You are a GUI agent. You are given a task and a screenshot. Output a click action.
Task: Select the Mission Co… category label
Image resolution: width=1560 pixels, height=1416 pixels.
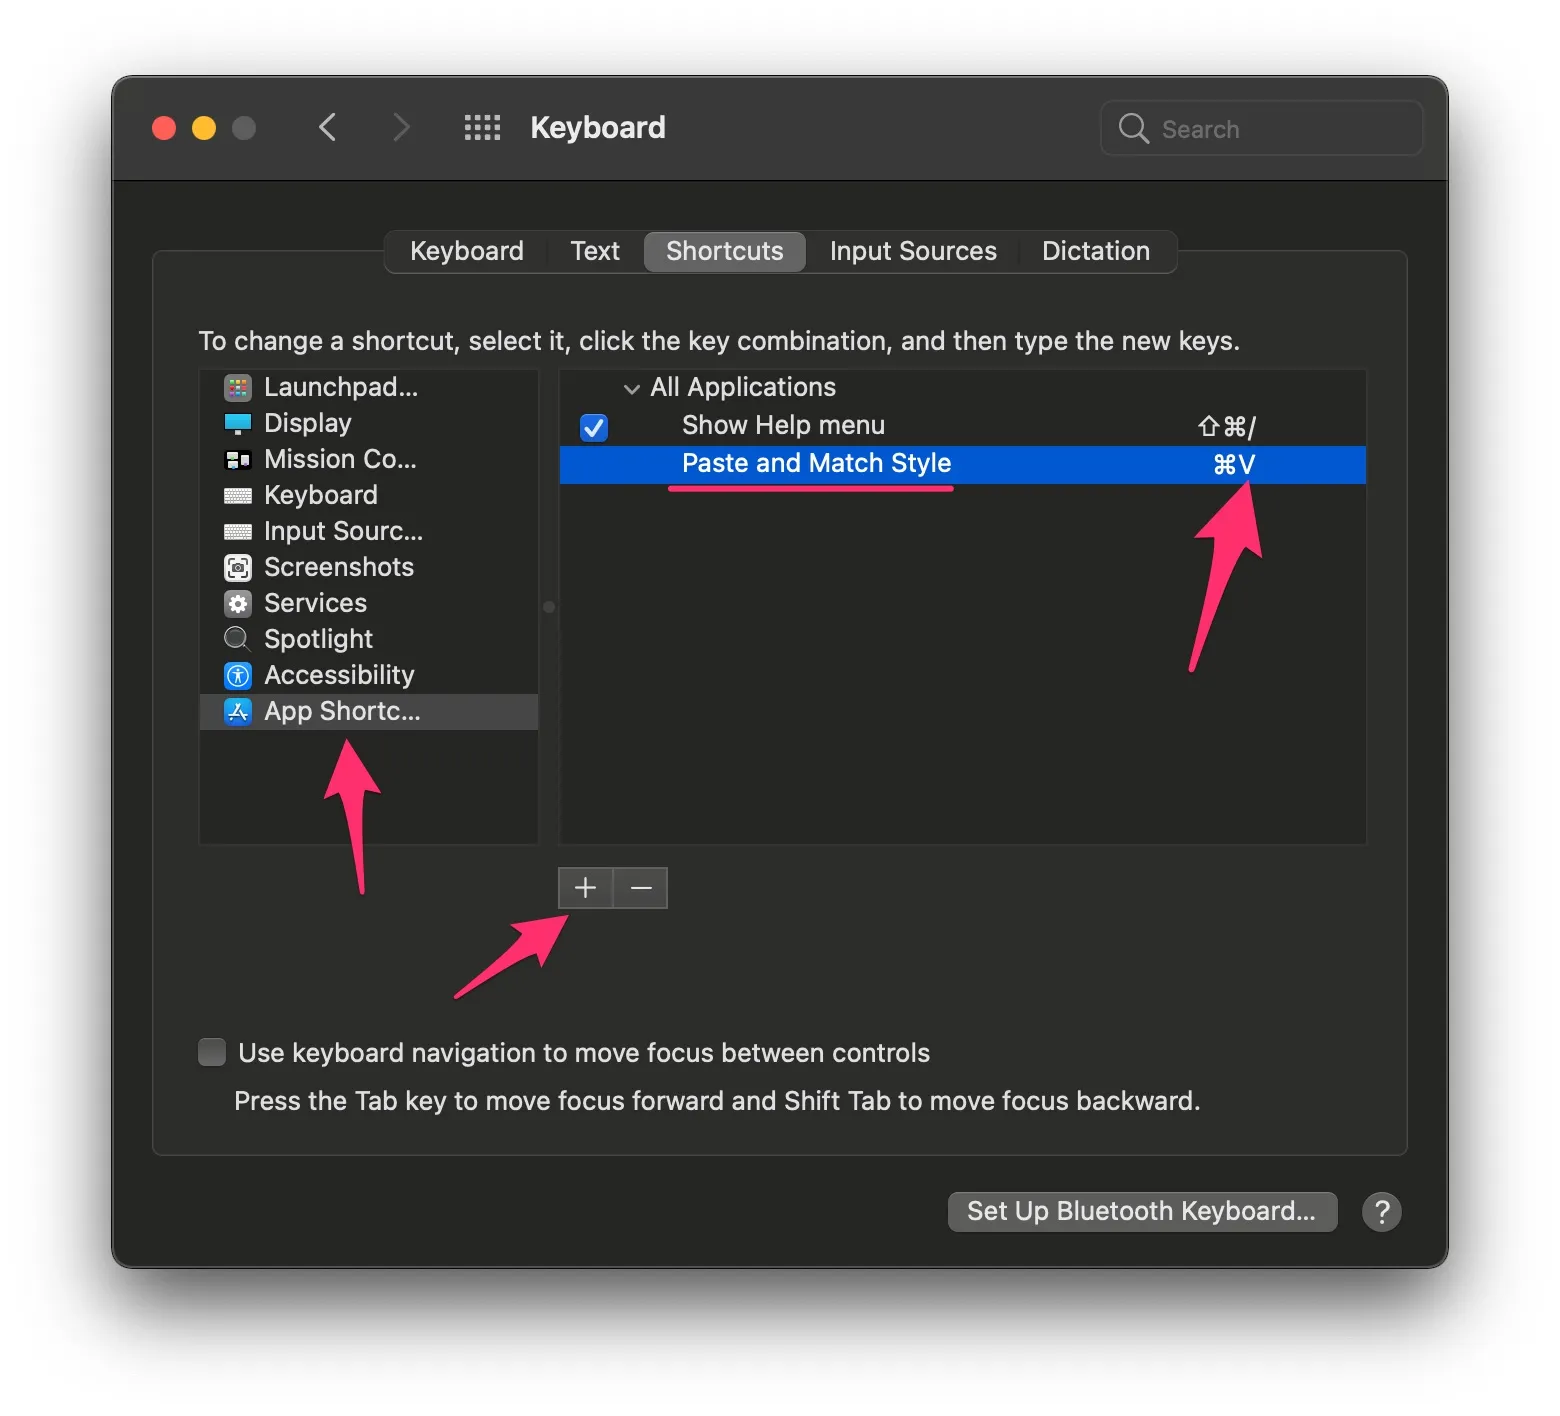[x=340, y=459]
